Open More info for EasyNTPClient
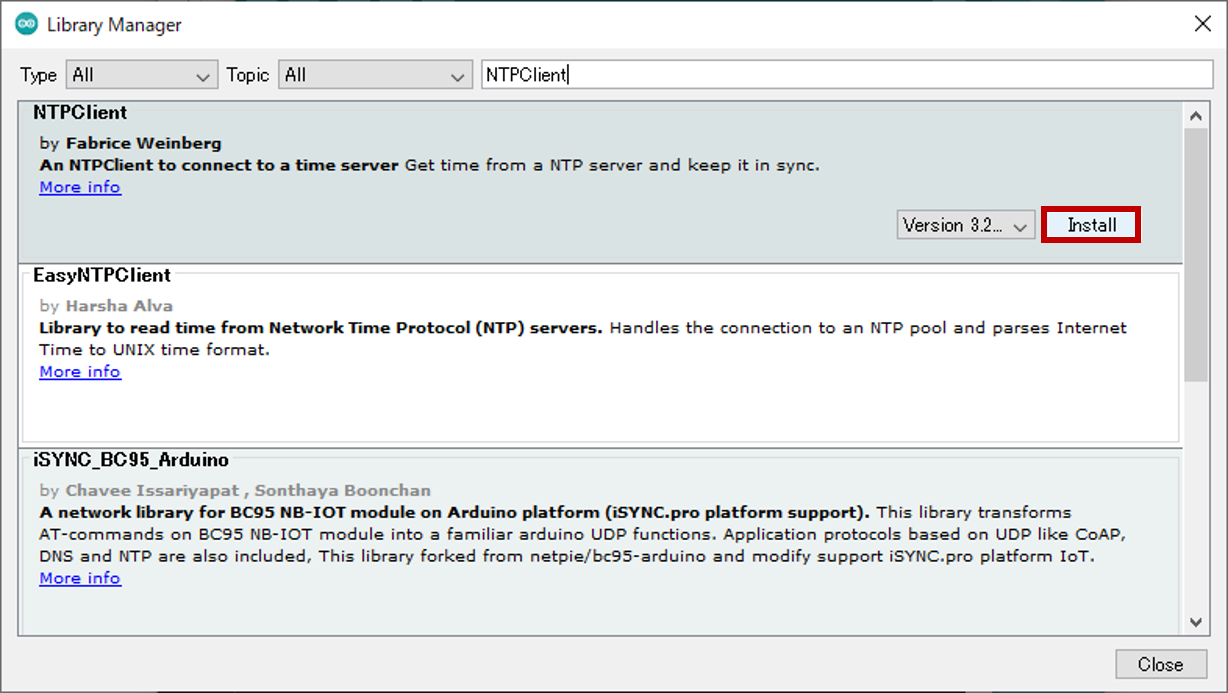Viewport: 1228px width, 693px height. click(x=79, y=371)
